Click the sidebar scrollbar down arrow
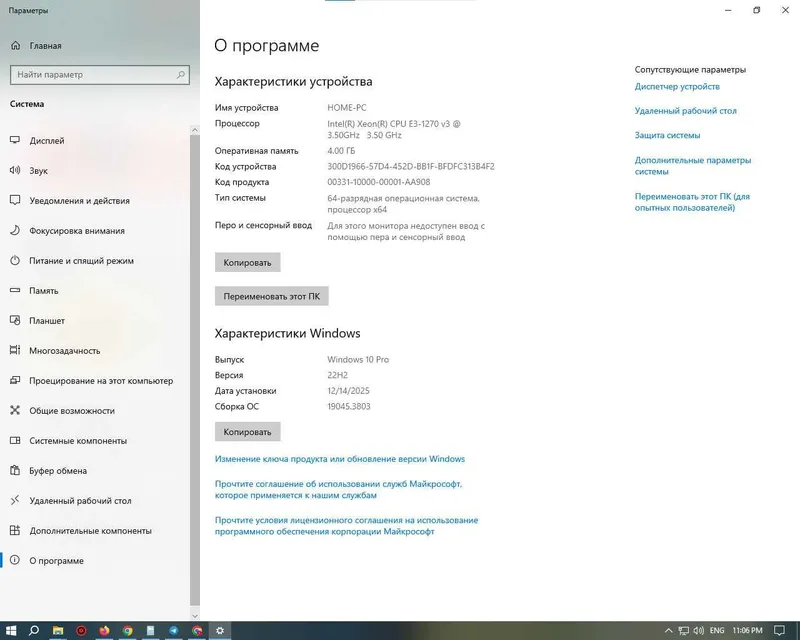 click(194, 616)
